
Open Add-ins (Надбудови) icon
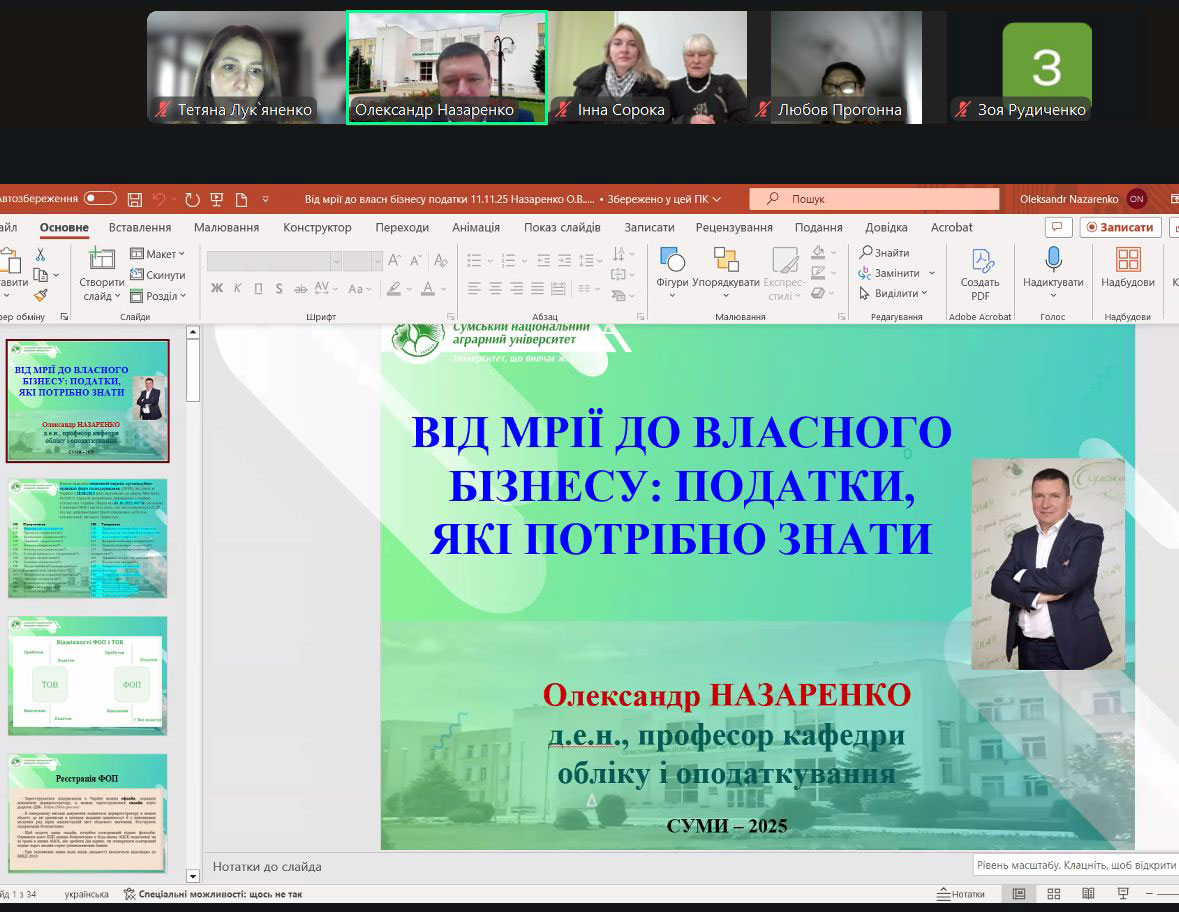[x=1128, y=270]
